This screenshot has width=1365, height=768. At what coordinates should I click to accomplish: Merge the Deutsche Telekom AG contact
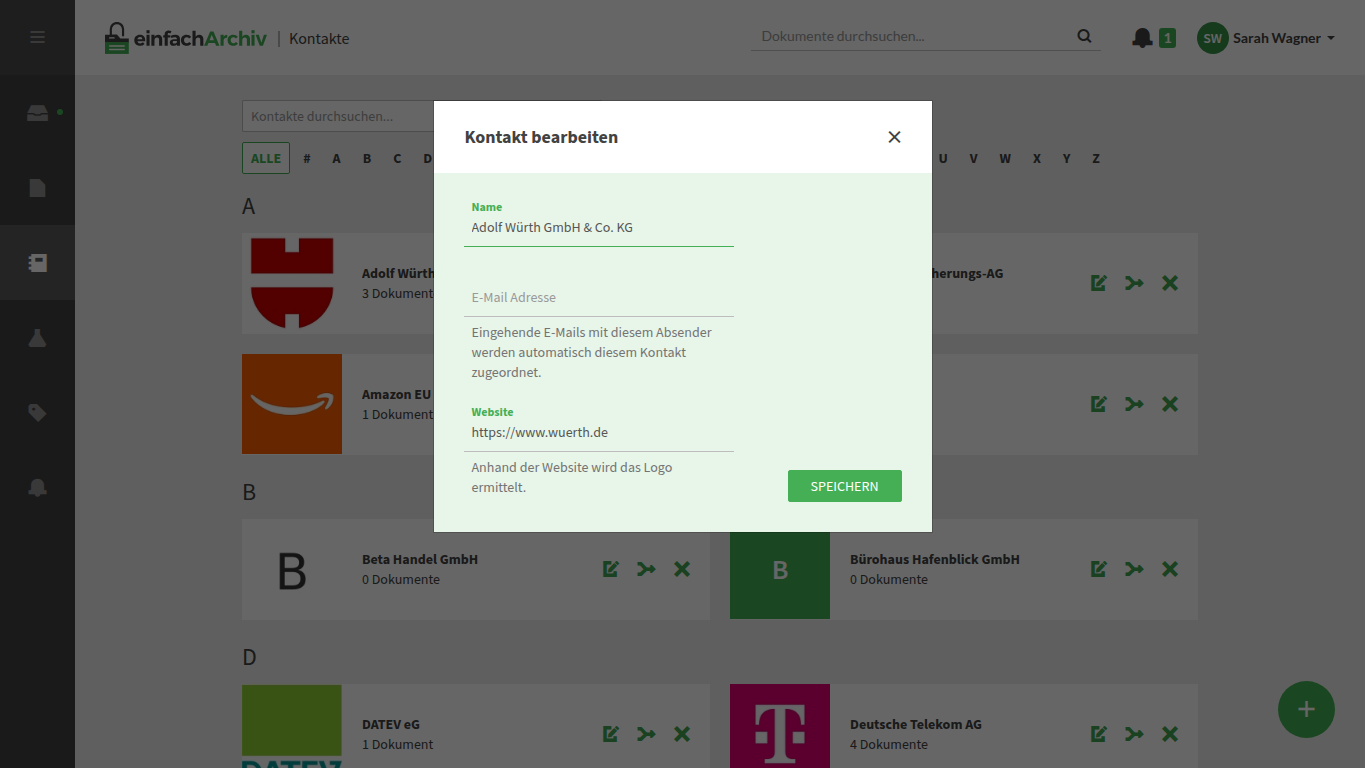[x=1134, y=734]
